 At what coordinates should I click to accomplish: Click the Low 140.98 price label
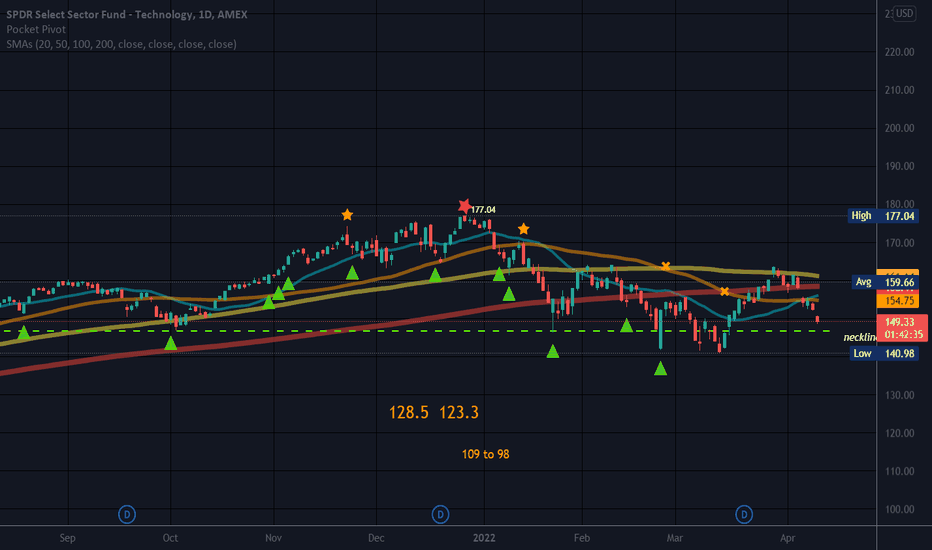[885, 353]
